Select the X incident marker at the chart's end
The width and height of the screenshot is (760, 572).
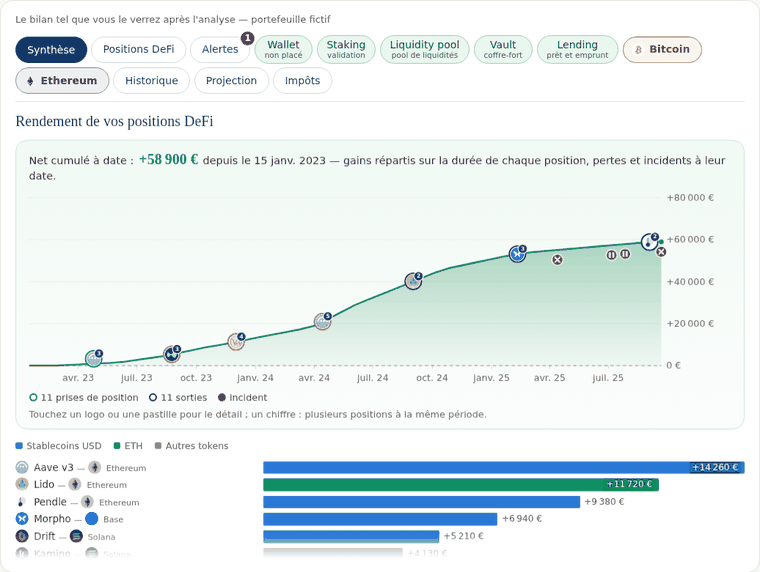[661, 252]
